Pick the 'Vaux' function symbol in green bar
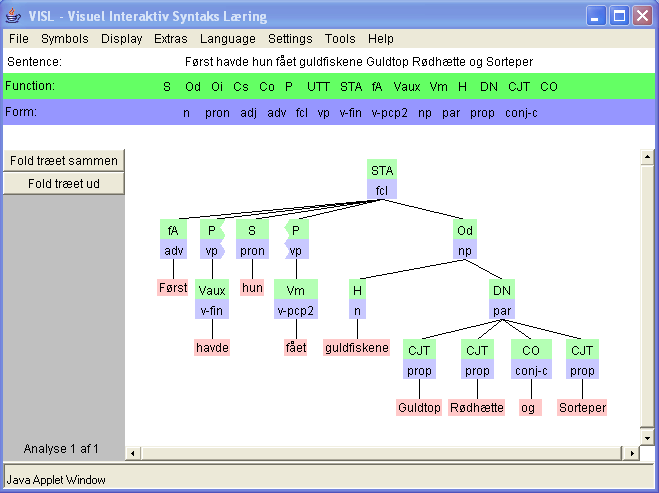Image resolution: width=659 pixels, height=493 pixels. point(407,87)
